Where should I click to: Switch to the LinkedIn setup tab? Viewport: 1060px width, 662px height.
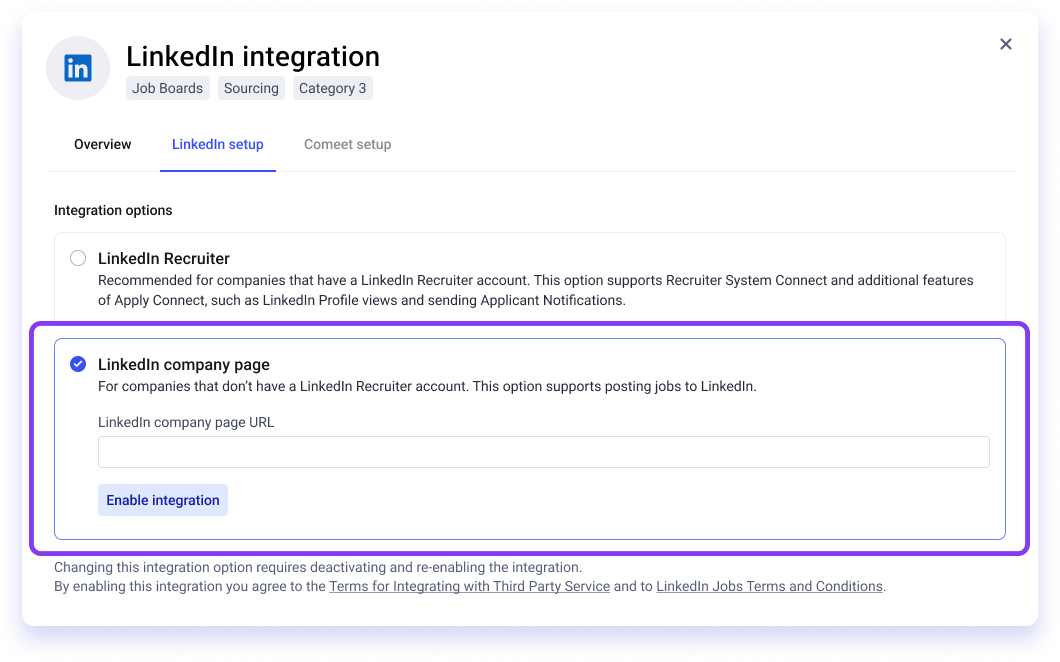click(x=218, y=144)
